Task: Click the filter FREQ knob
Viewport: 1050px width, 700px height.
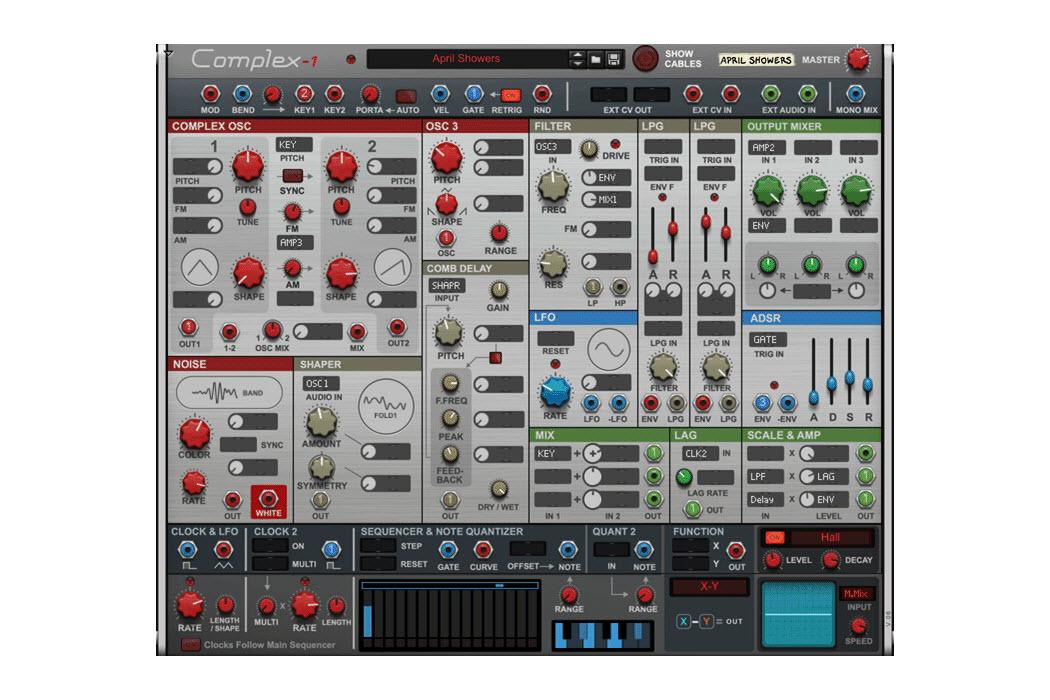Action: [x=552, y=187]
